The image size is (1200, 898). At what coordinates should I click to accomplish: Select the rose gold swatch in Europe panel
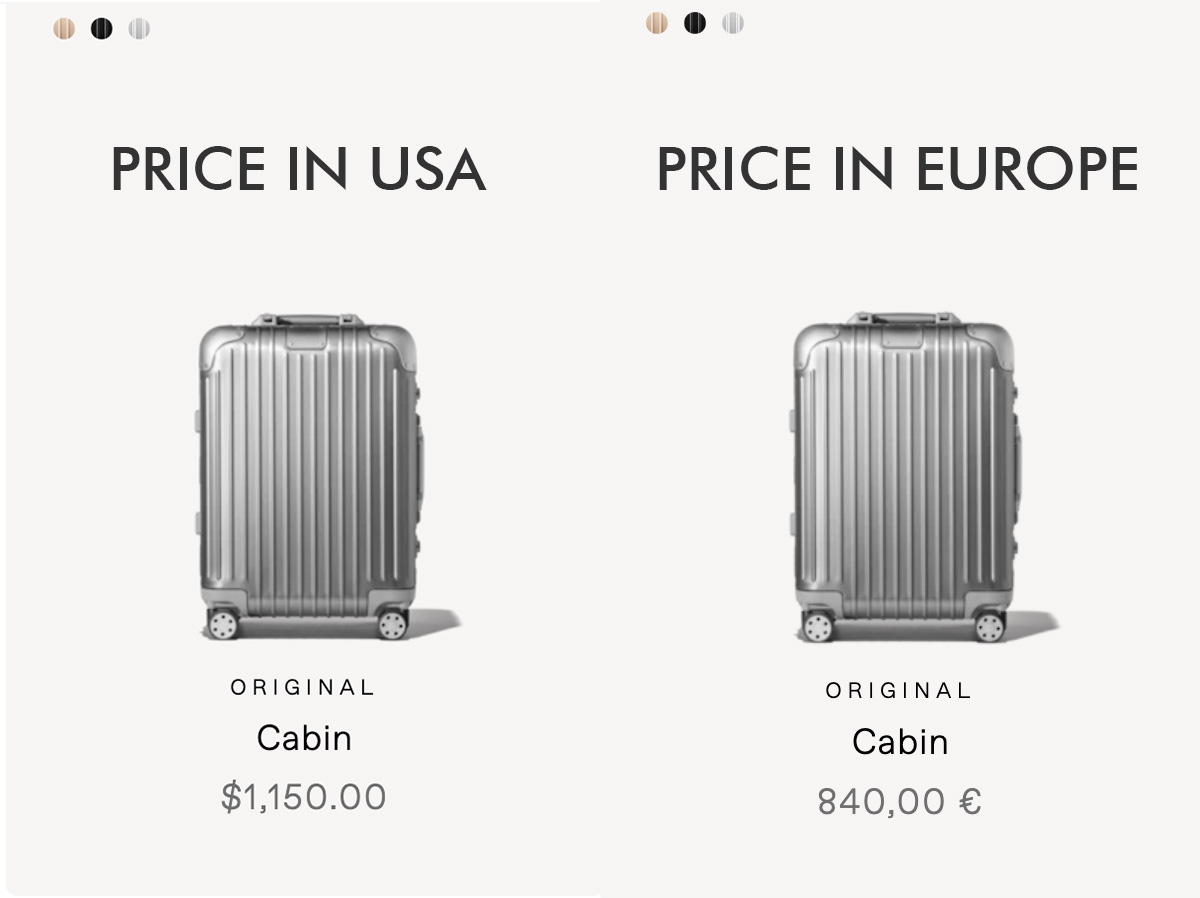click(x=656, y=23)
